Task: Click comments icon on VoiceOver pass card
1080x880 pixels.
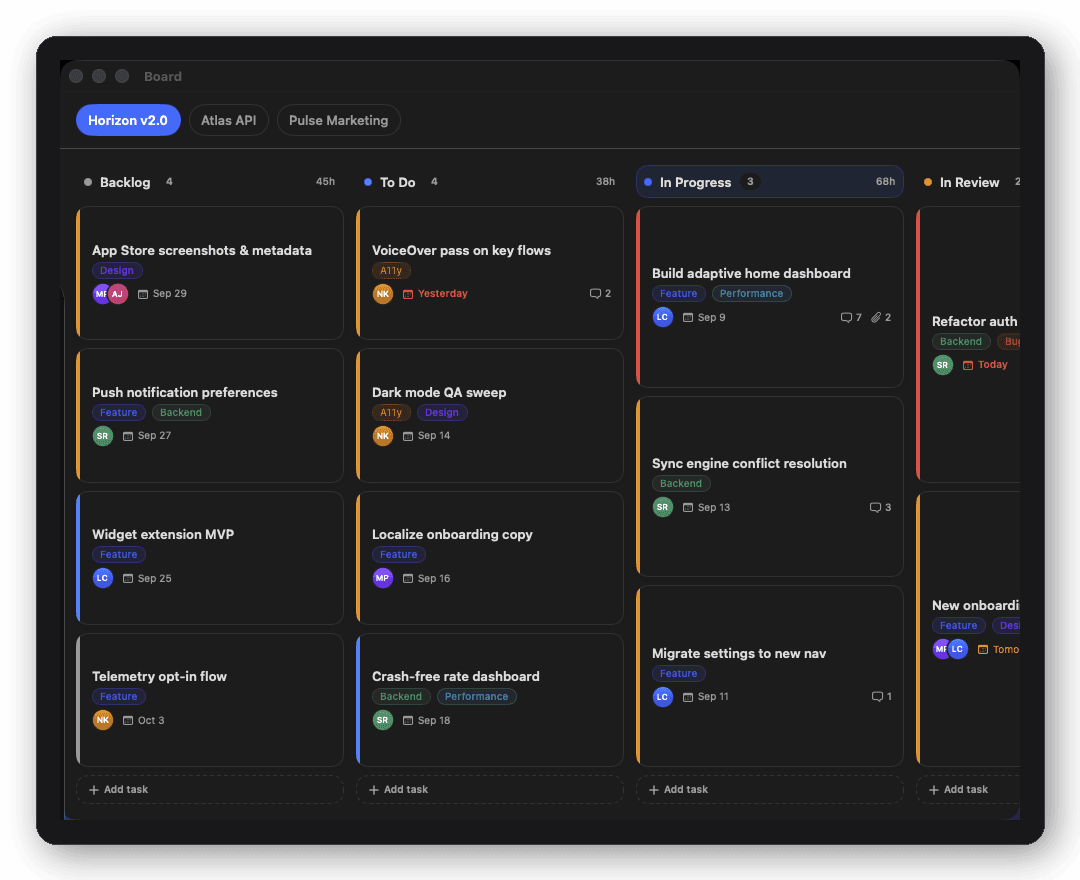Action: [595, 294]
